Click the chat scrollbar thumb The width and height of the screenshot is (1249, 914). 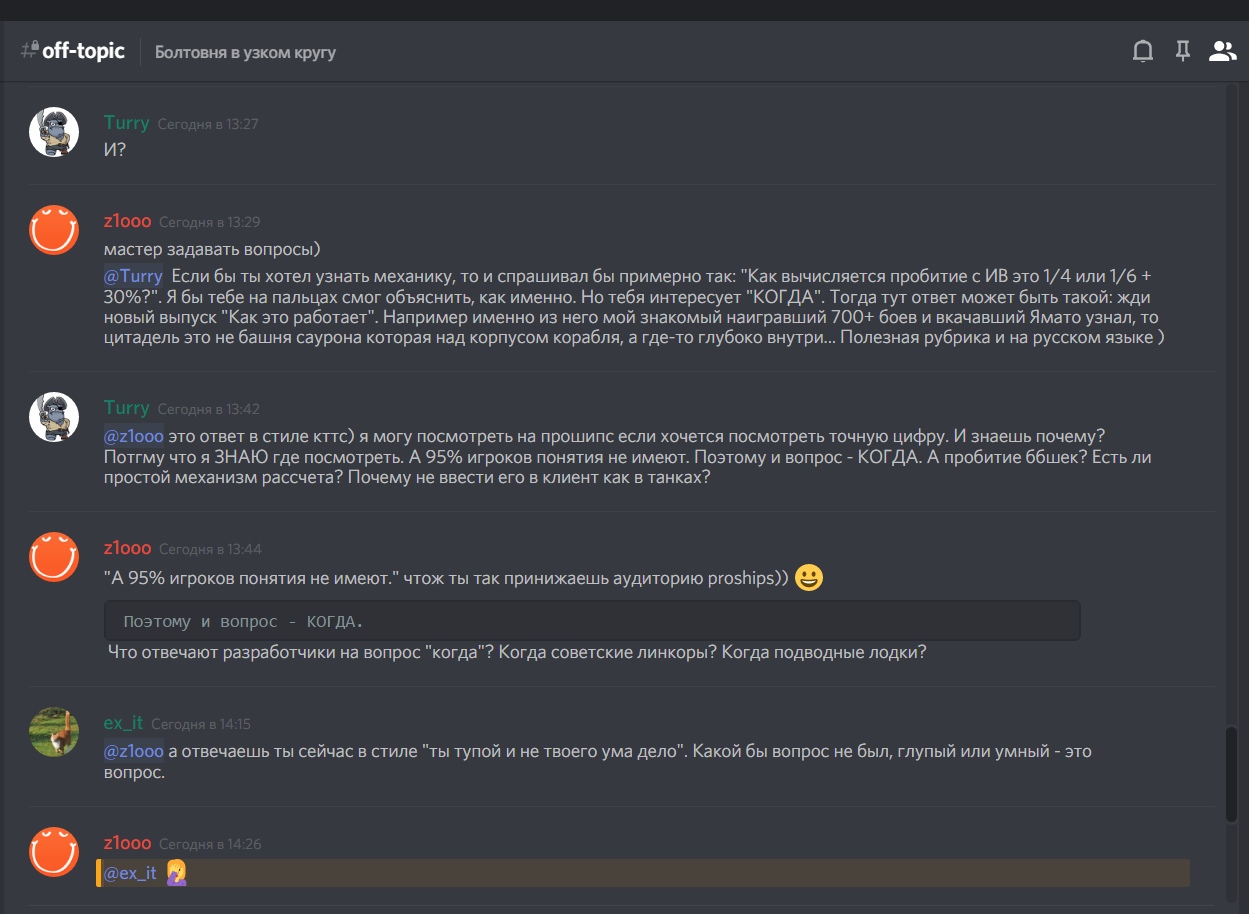coord(1232,775)
